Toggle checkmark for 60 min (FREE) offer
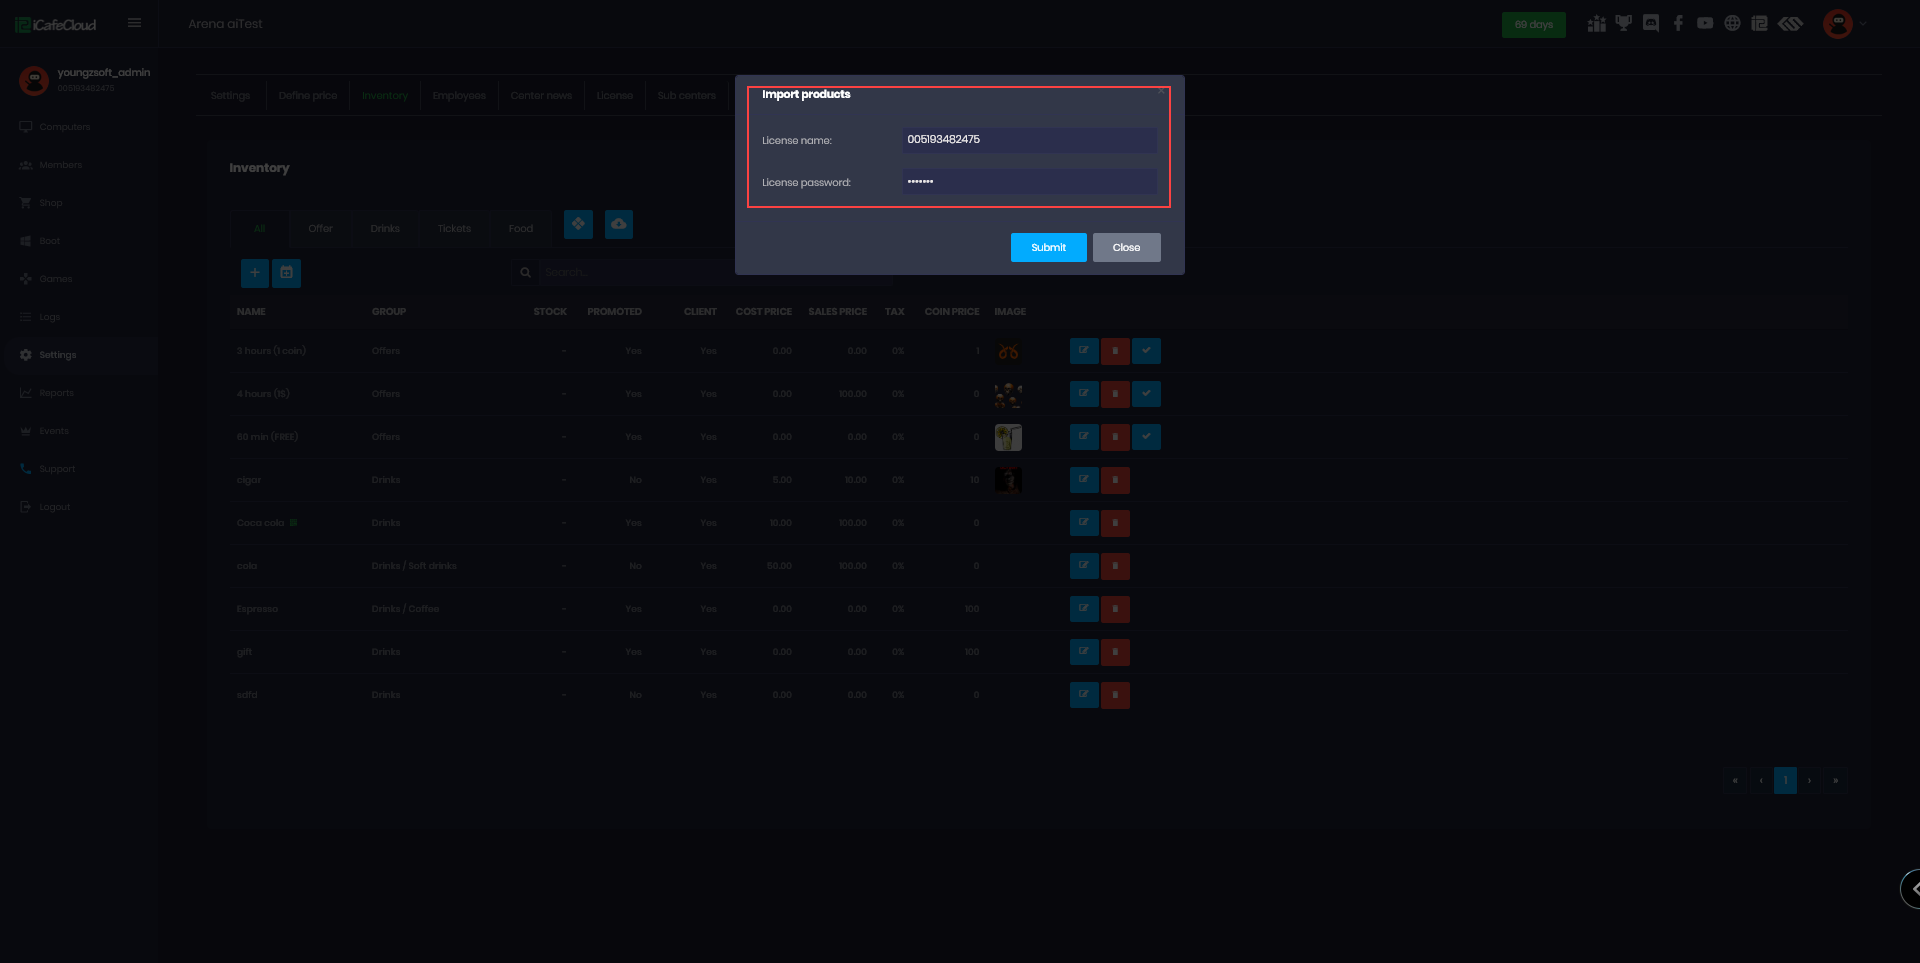 (x=1146, y=437)
